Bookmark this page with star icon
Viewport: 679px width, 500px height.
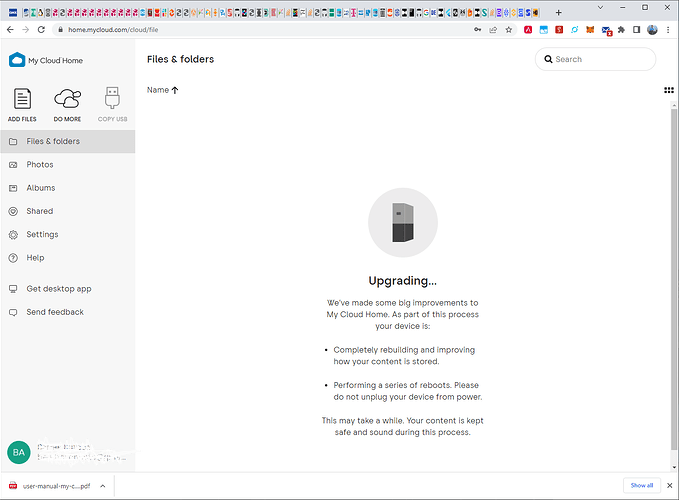(x=509, y=29)
